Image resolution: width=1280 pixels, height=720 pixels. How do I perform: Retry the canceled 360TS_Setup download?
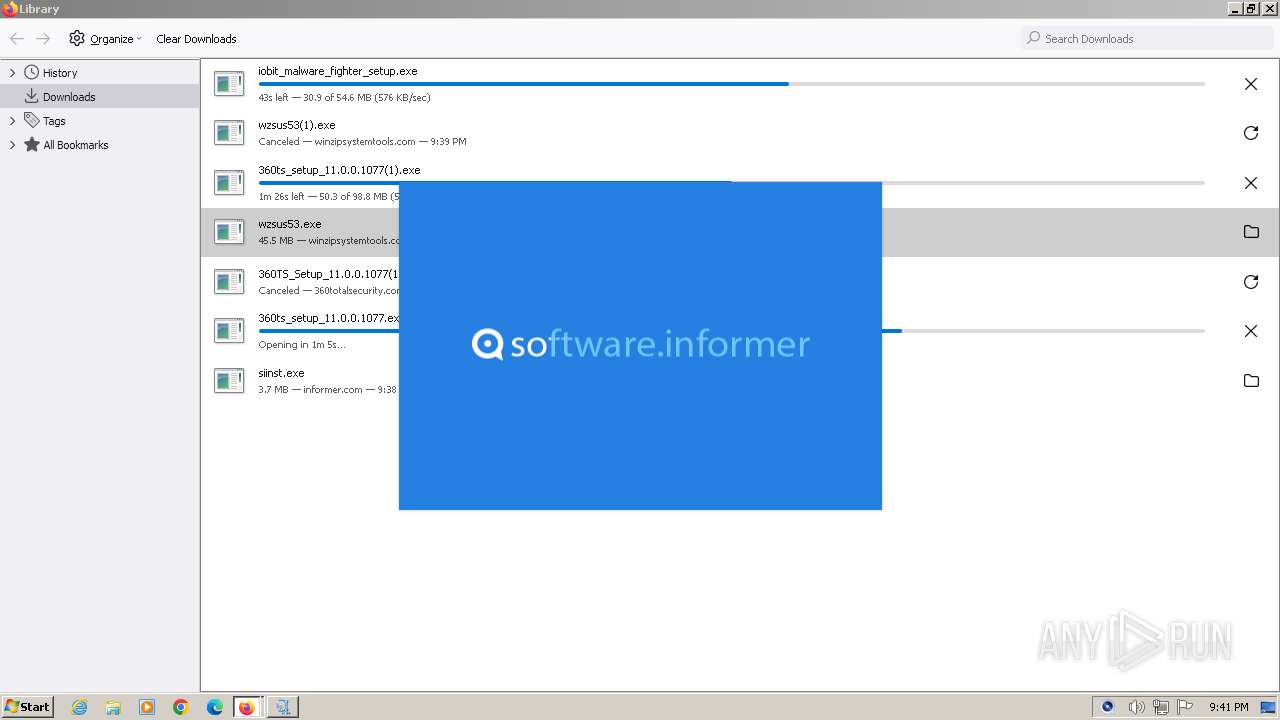coord(1250,282)
